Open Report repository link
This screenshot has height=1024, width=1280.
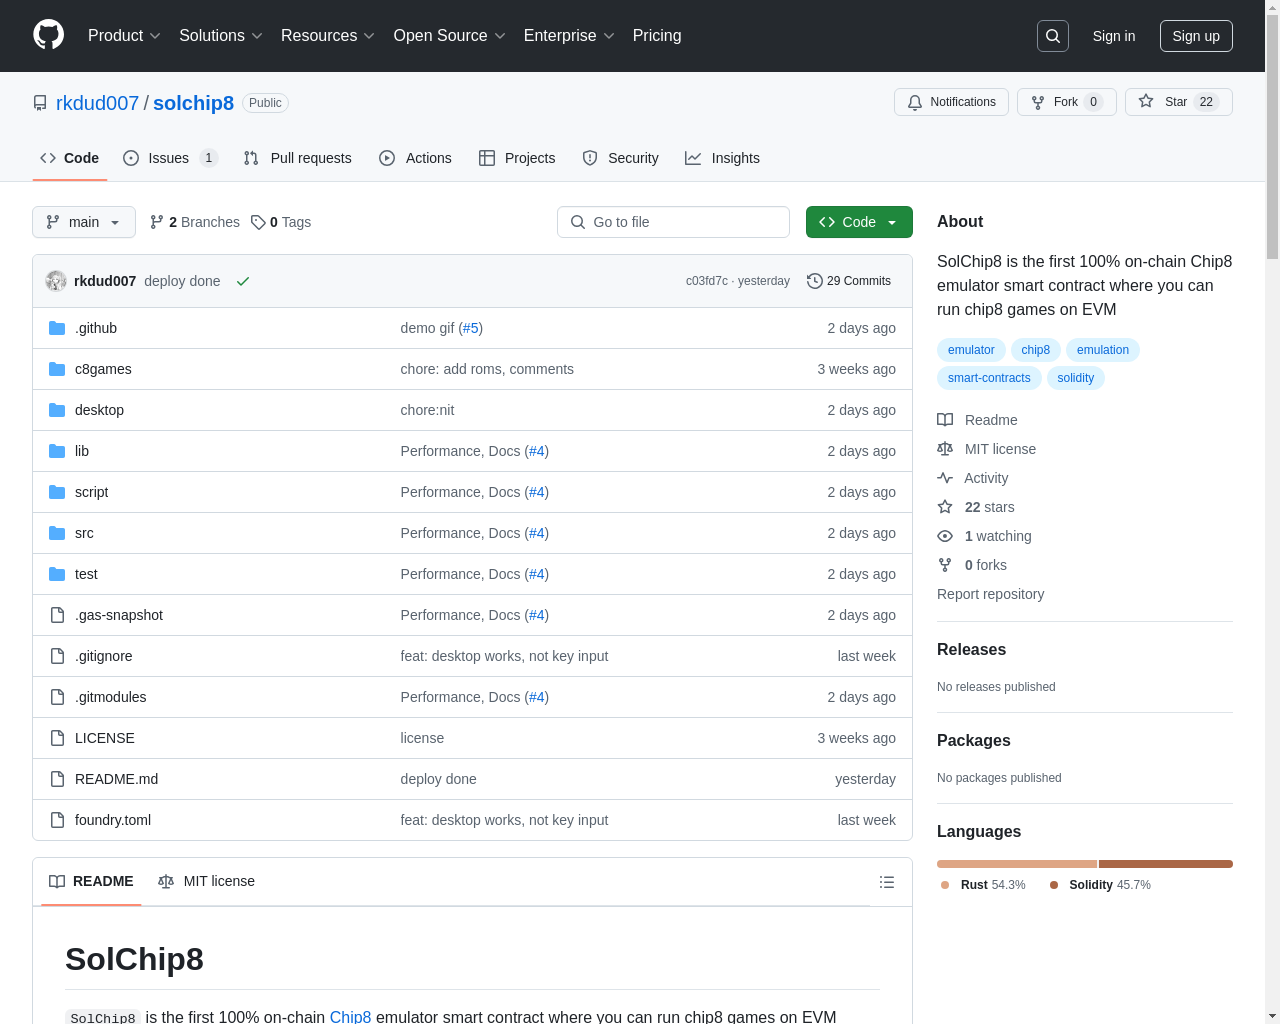tap(990, 594)
